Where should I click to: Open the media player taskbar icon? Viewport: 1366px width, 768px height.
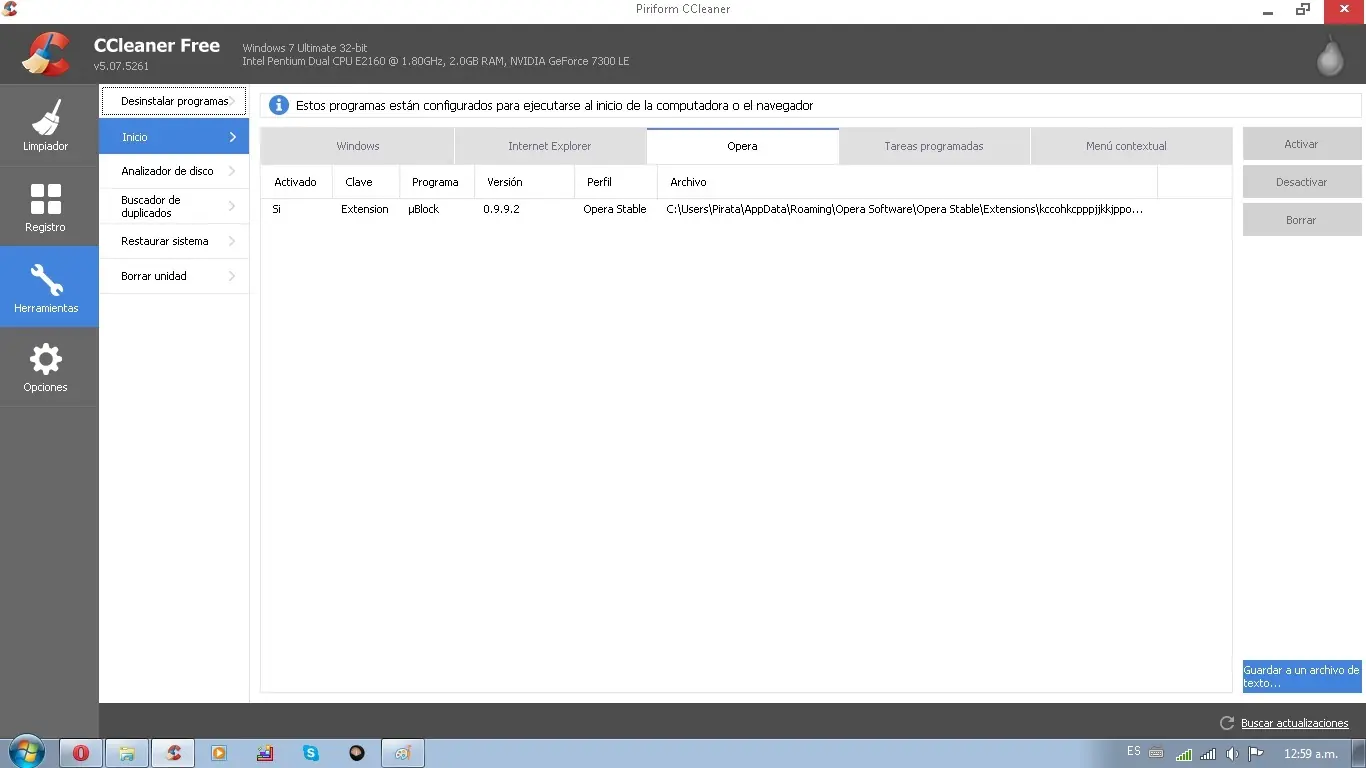coord(219,753)
